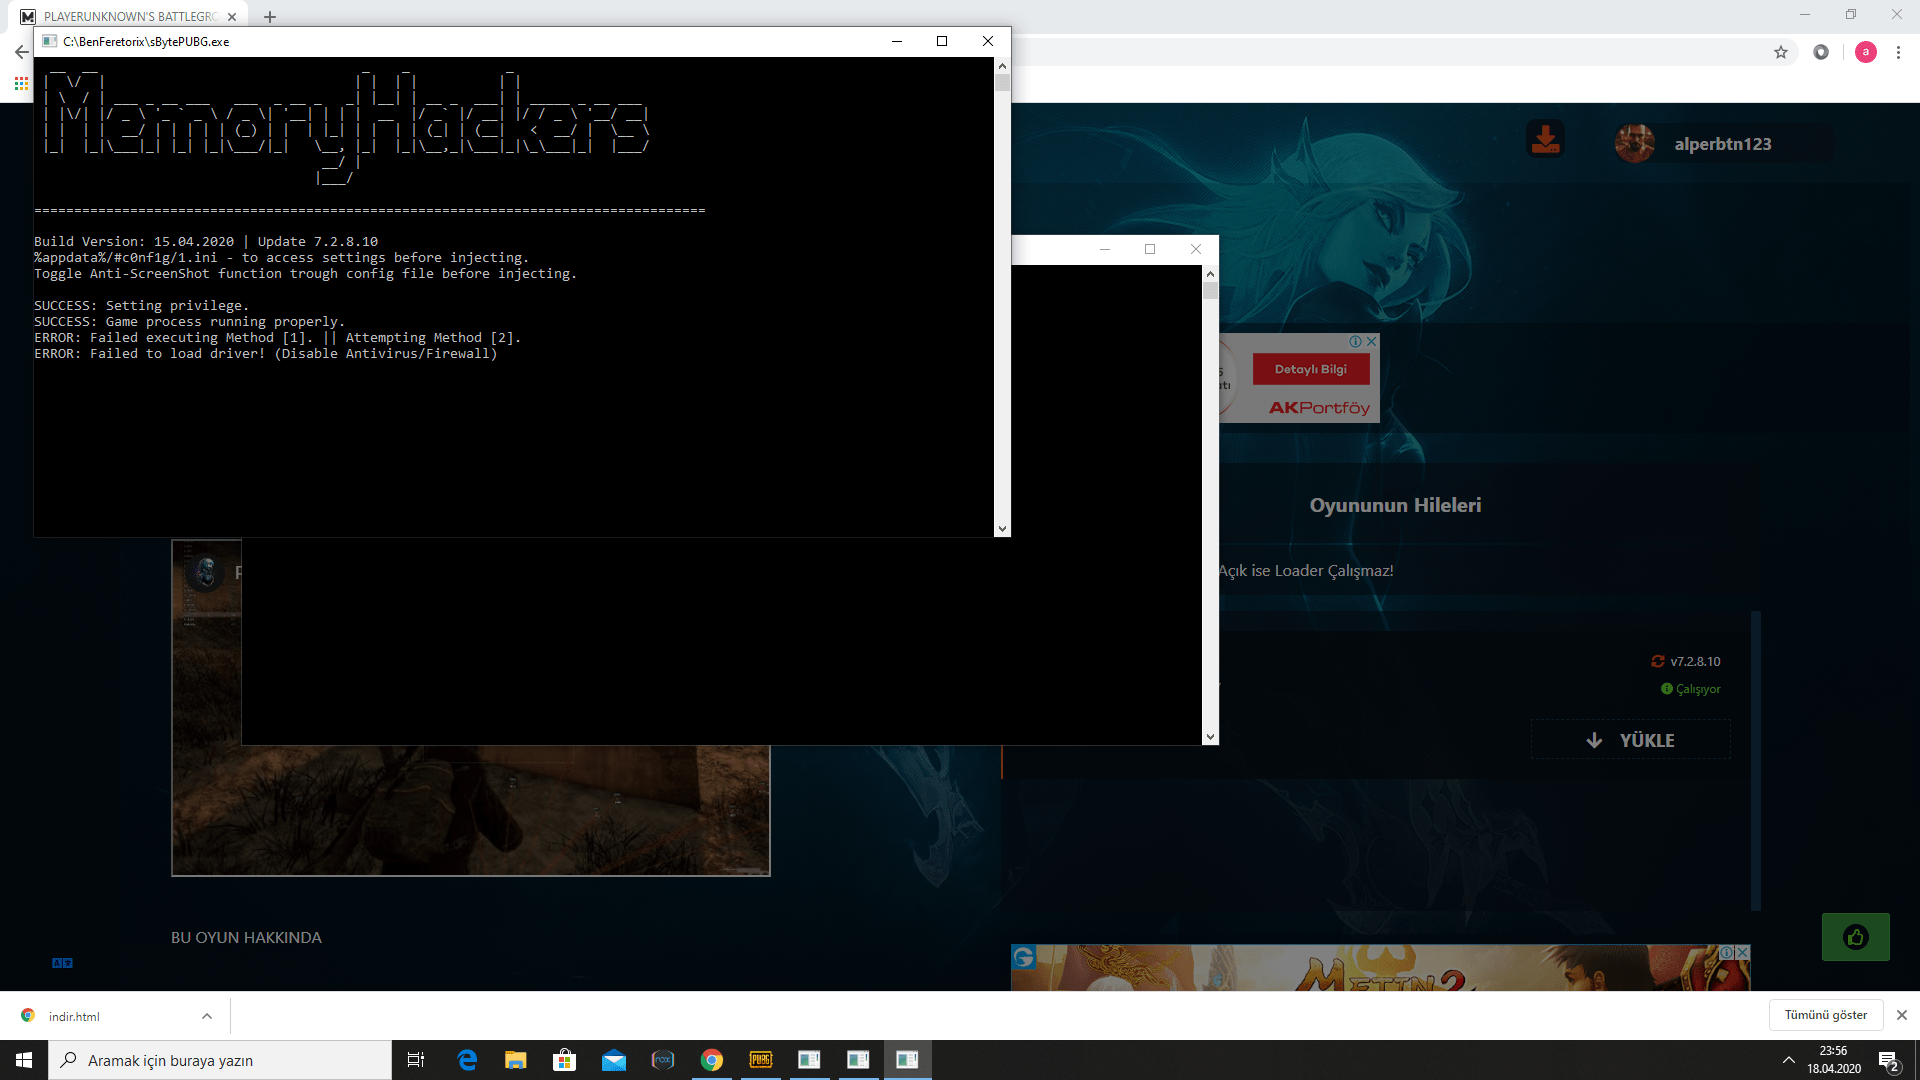
Task: Click scroll-down arrow of second console window
Action: (x=1210, y=737)
